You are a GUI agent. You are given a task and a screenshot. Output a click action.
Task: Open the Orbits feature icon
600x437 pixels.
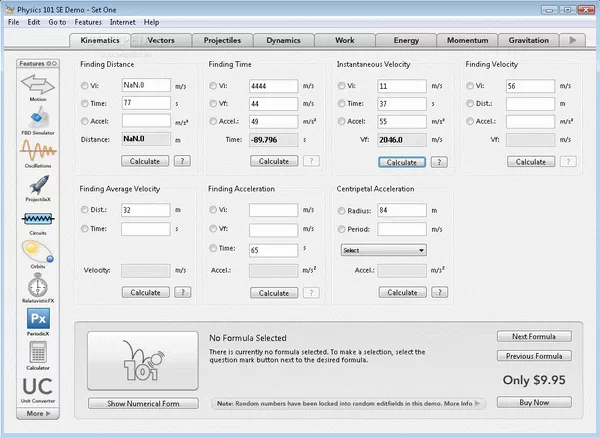point(36,254)
